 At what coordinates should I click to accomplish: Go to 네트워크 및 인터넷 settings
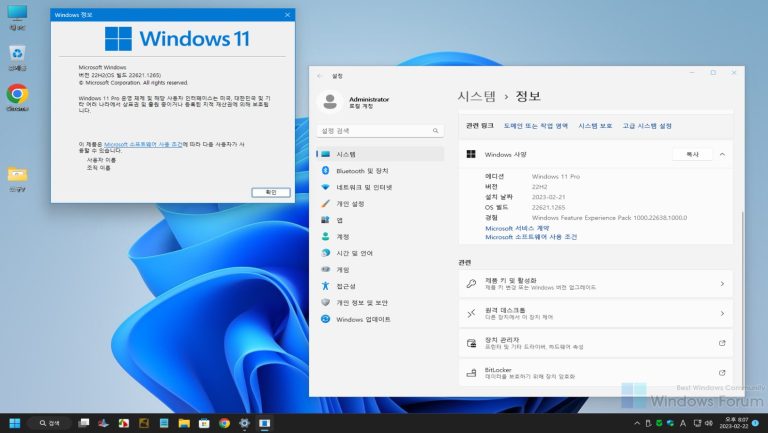tap(380, 187)
